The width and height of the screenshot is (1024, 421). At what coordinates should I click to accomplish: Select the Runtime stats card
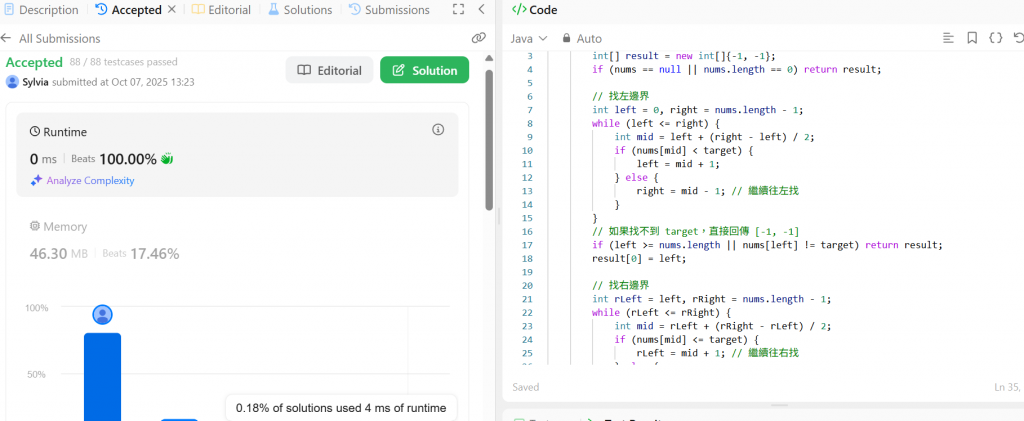(x=237, y=155)
